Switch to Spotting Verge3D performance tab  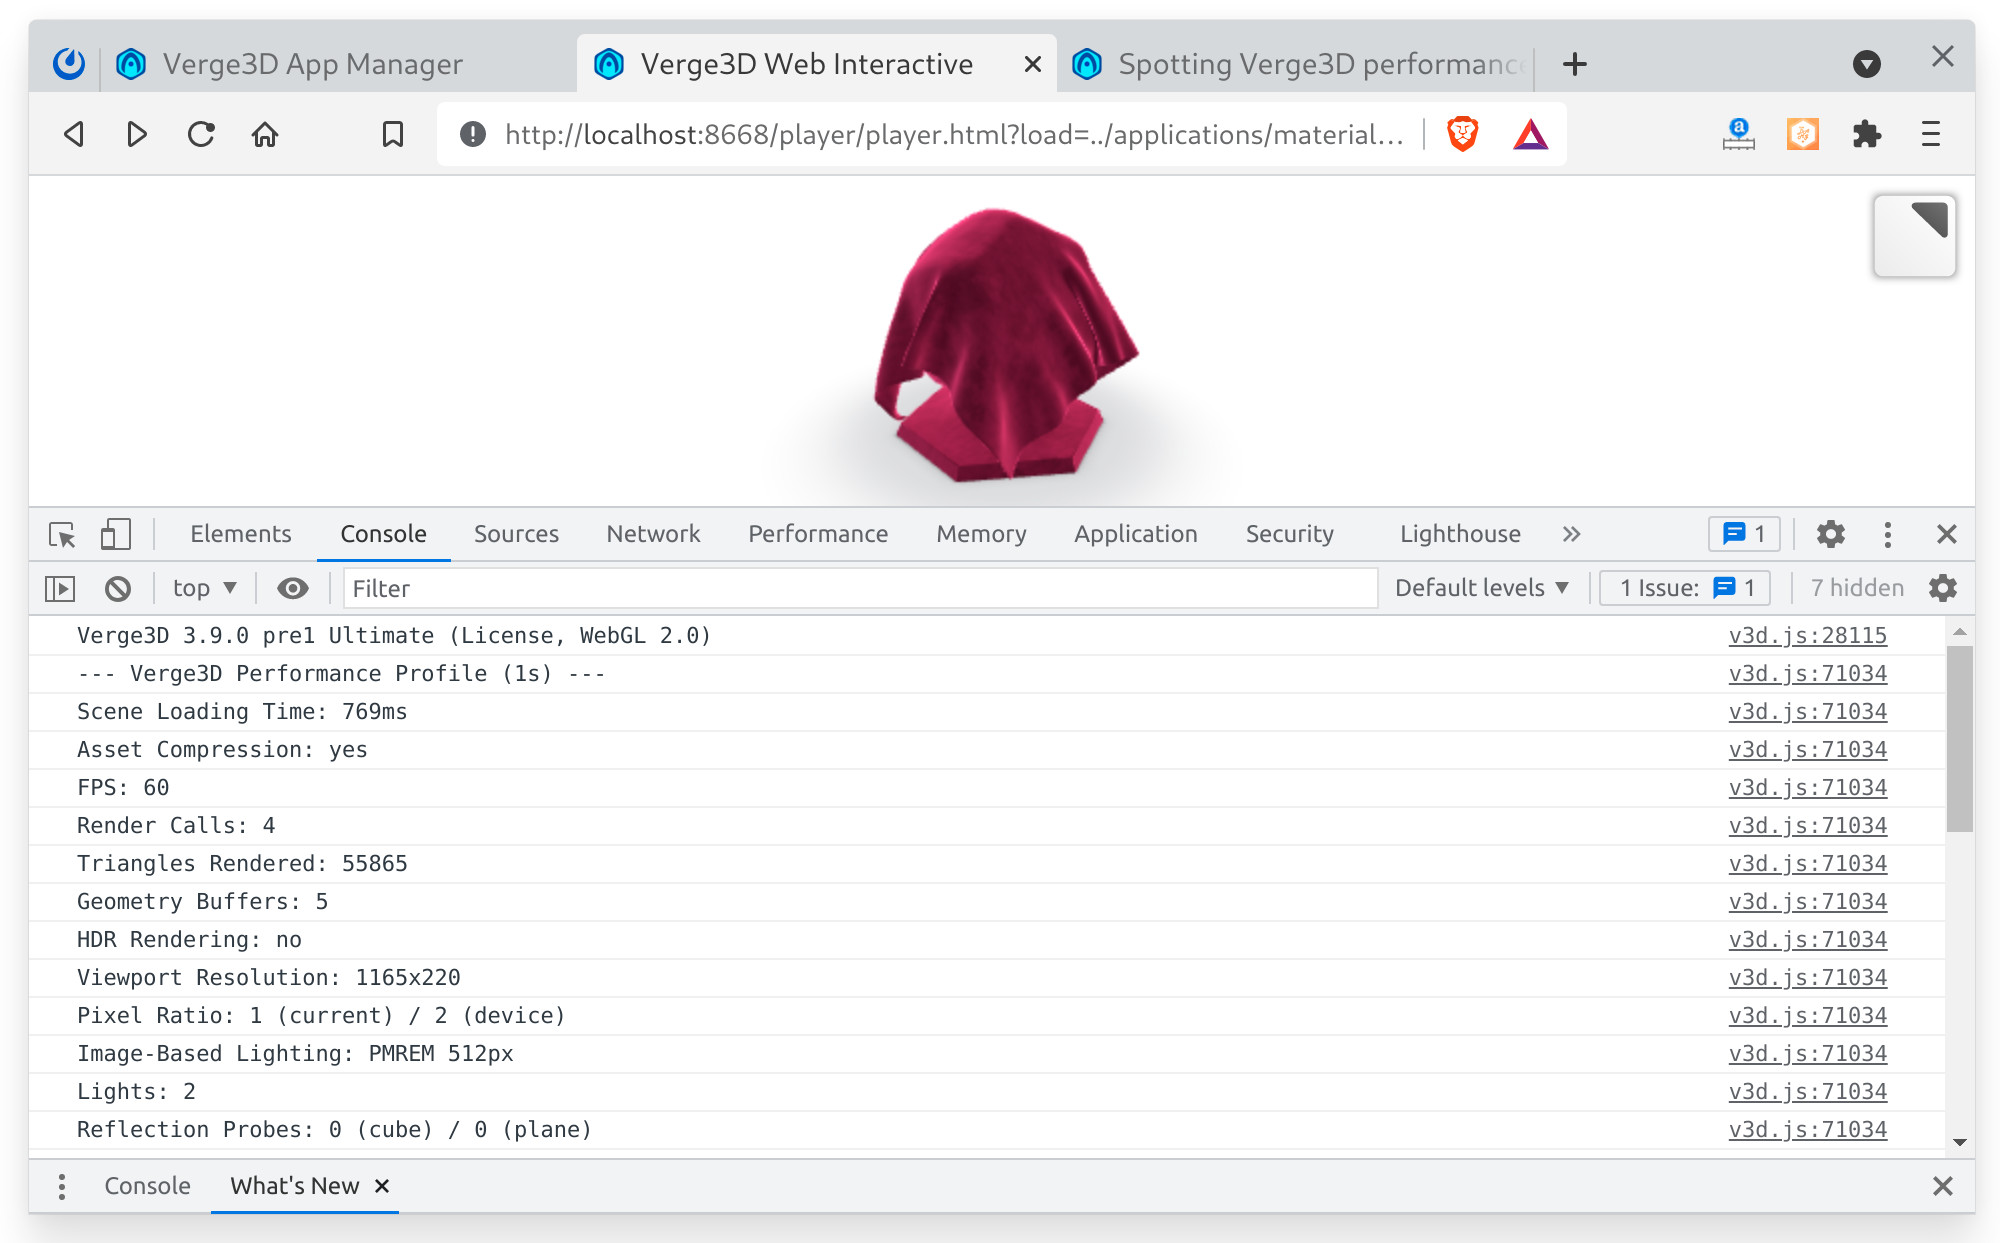1300,64
